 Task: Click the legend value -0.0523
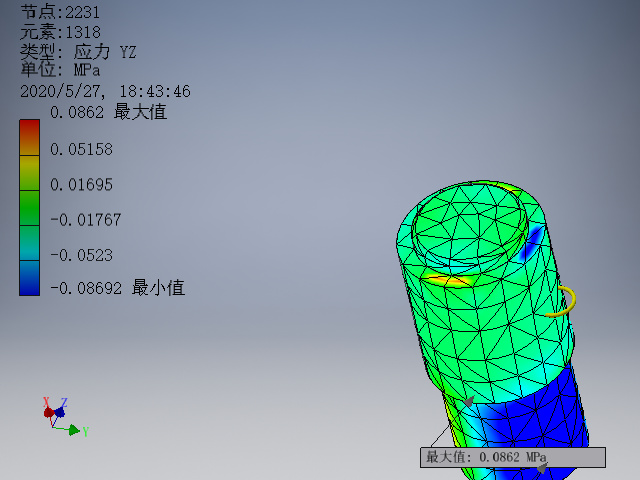pos(81,256)
